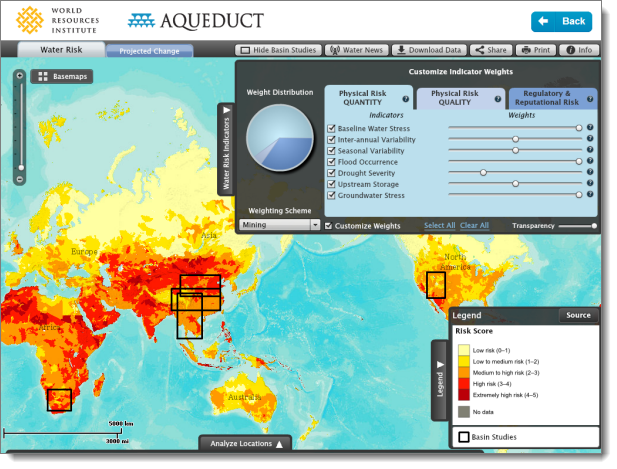Open help for Upstream Storage indicator
The height and width of the screenshot is (469, 617).
tap(590, 183)
